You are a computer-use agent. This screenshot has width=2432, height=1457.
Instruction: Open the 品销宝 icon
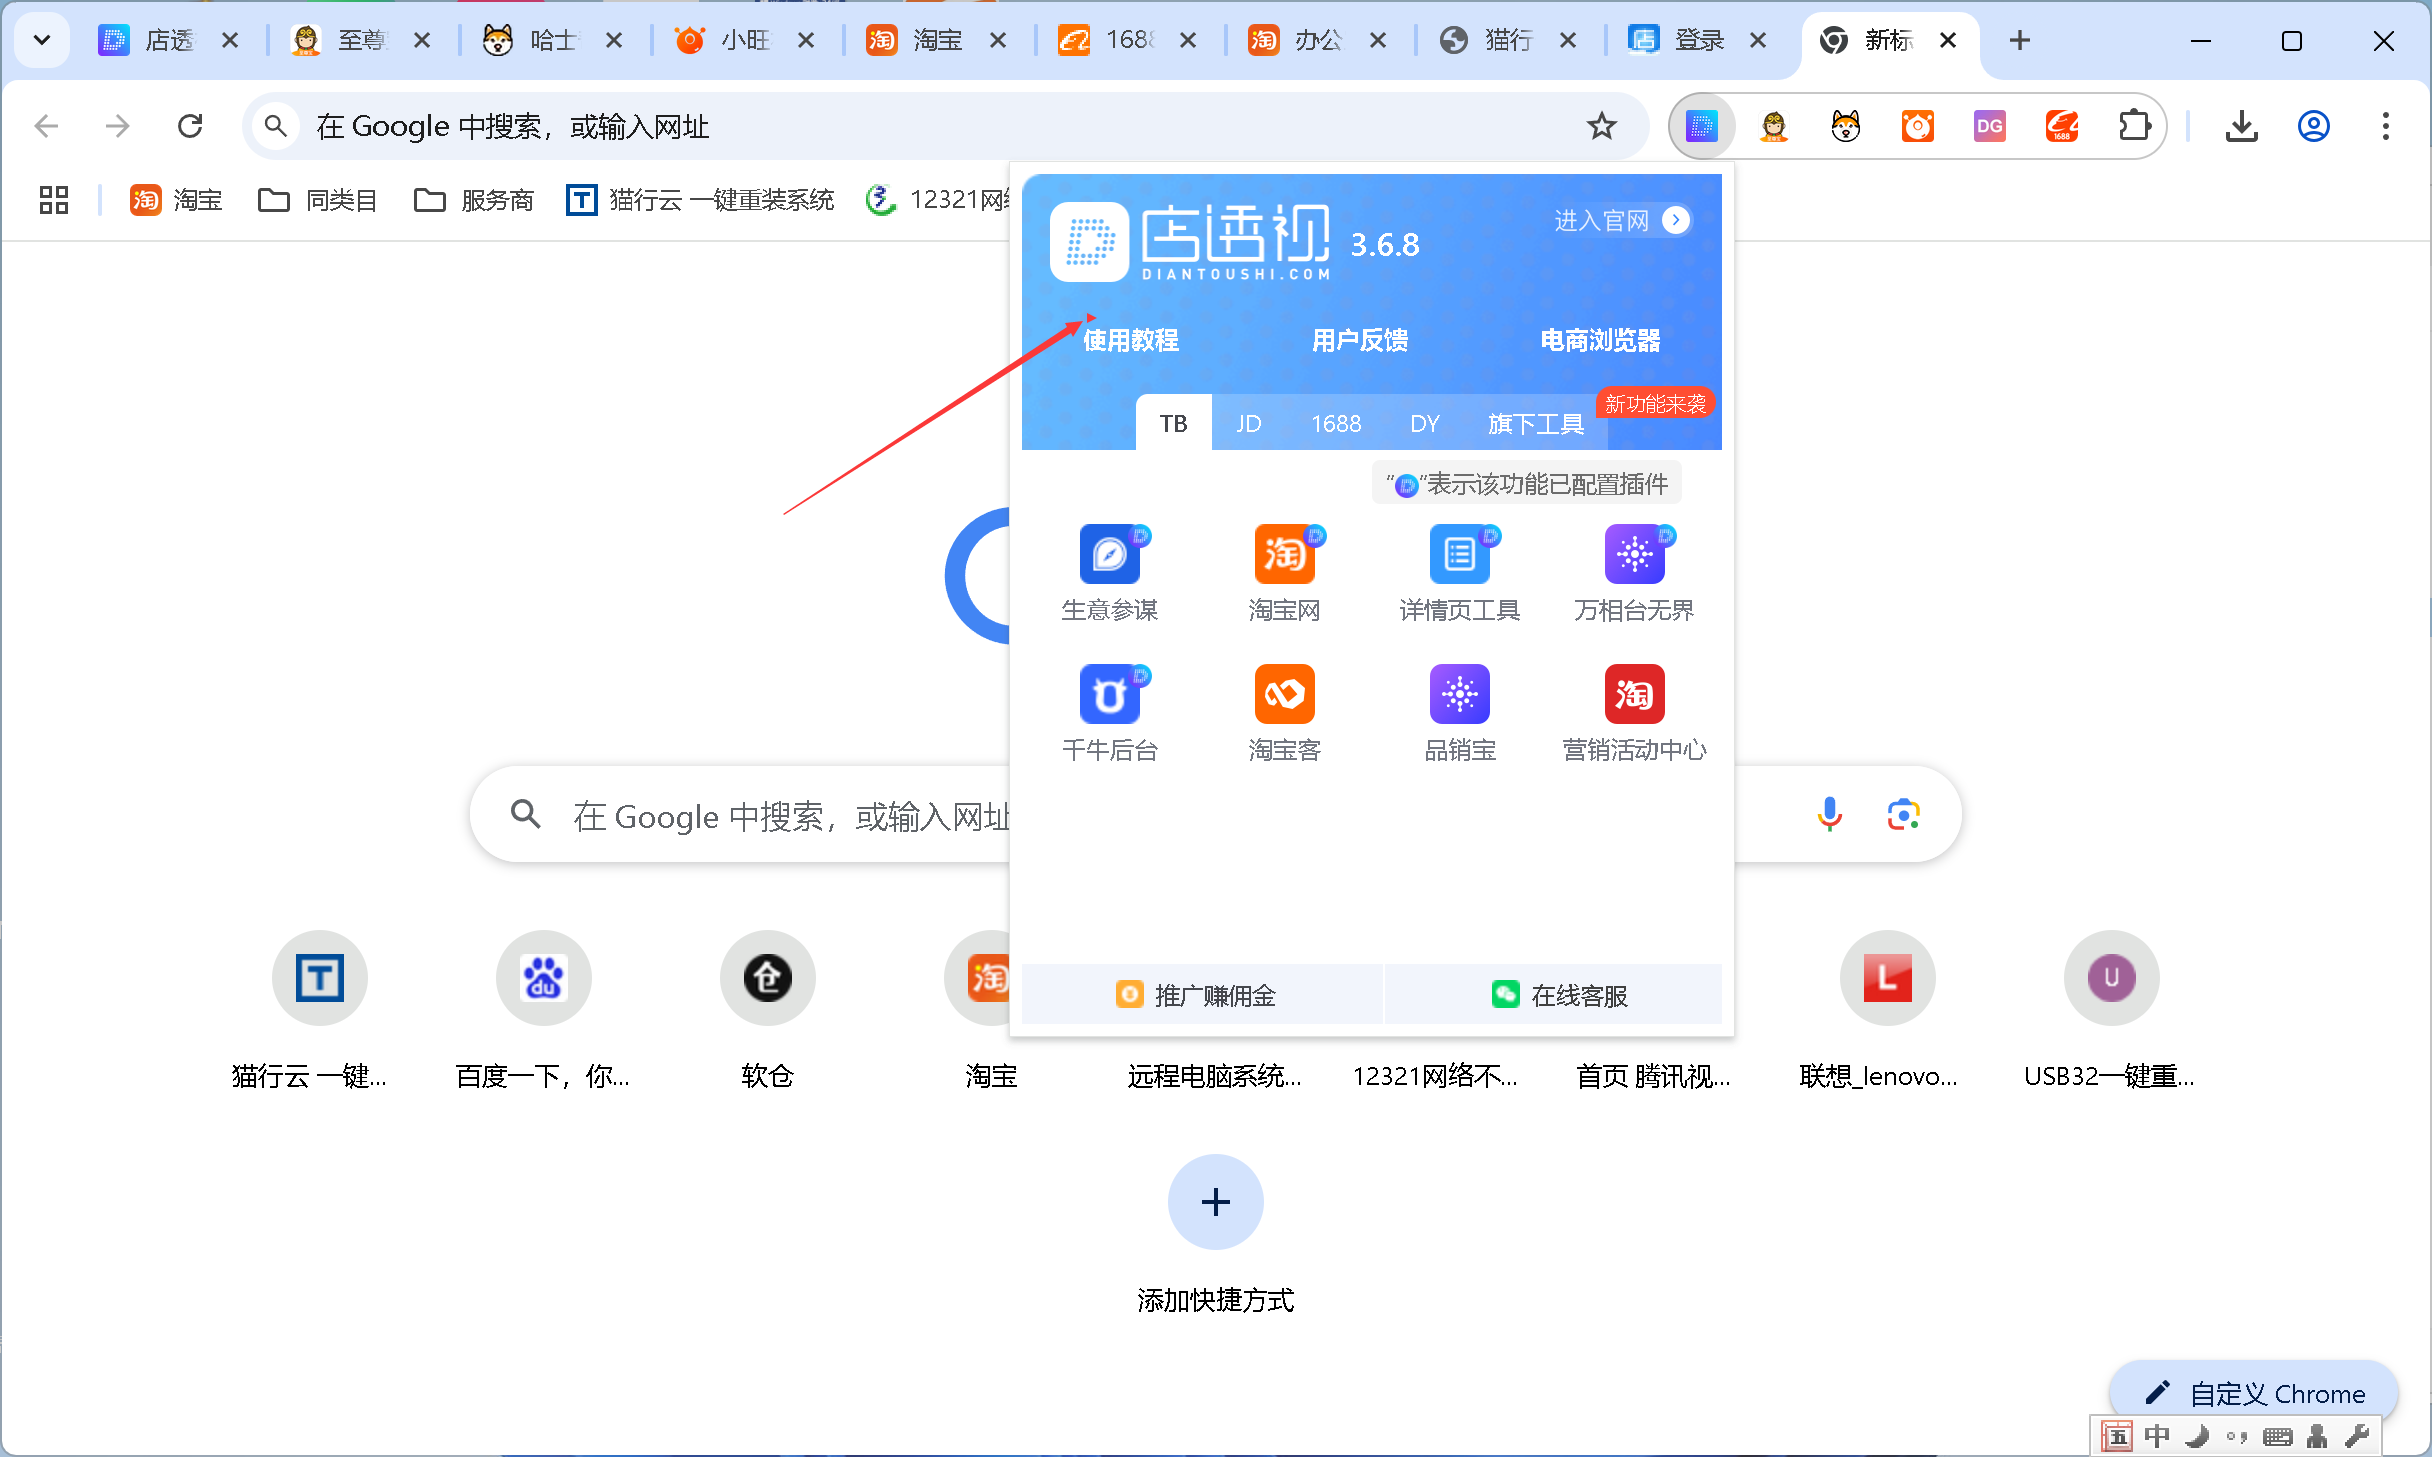pyautogui.click(x=1460, y=694)
